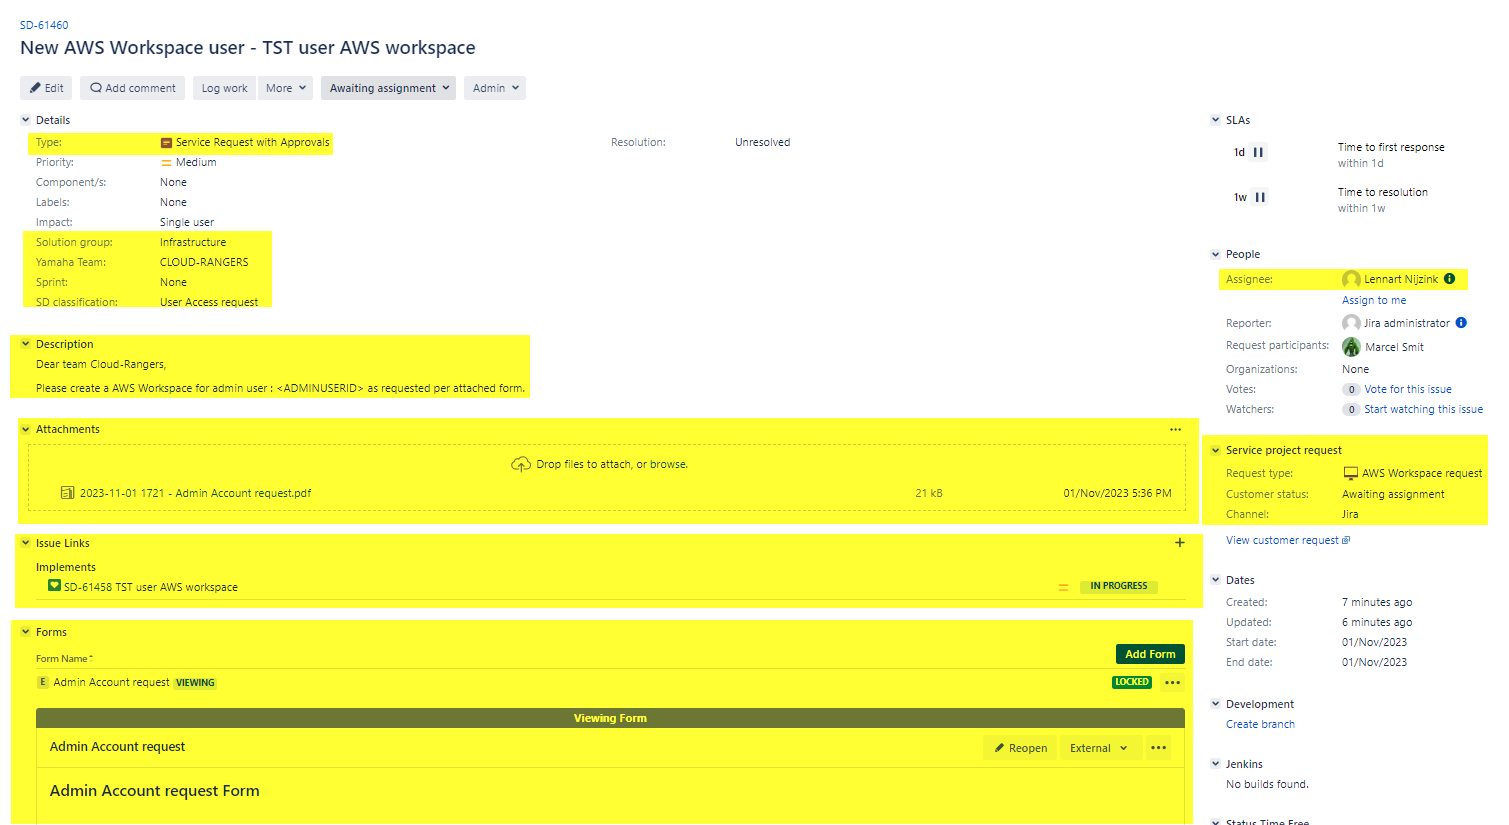Click Marcel Smit participant avatar
Image resolution: width=1509 pixels, height=825 pixels.
point(1351,347)
